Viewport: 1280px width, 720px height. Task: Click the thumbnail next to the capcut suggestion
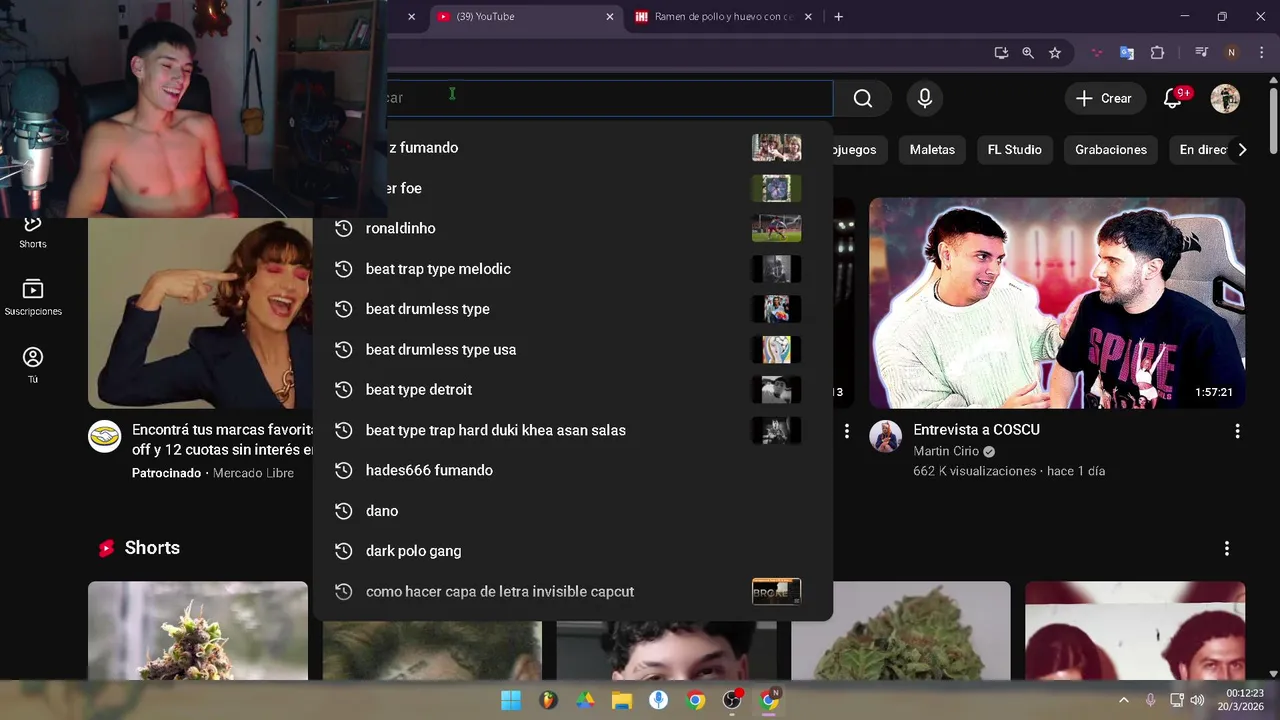776,591
